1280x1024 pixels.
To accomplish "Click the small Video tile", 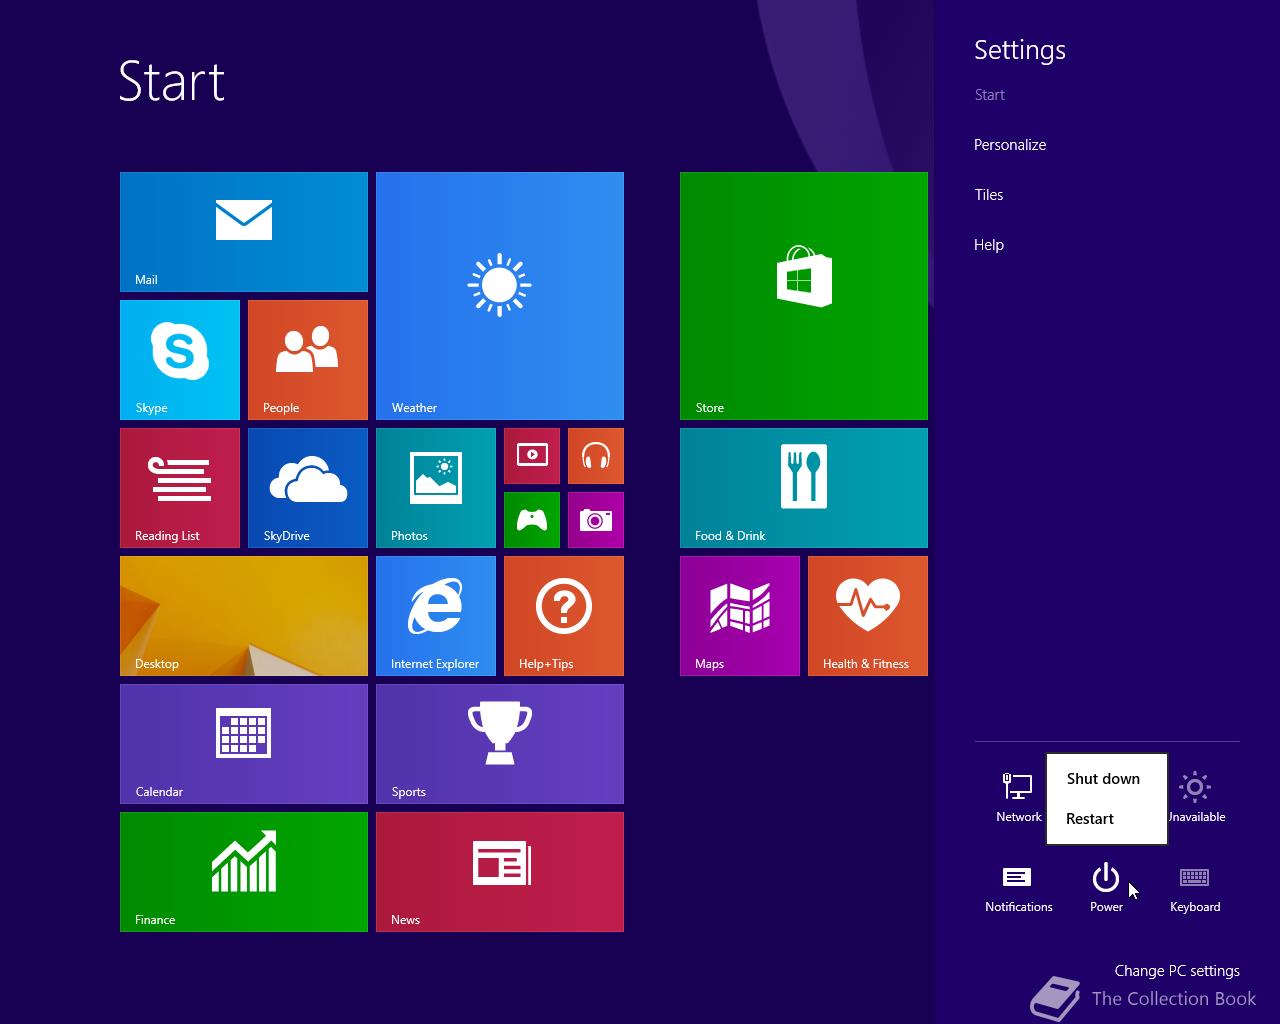I will tap(532, 456).
